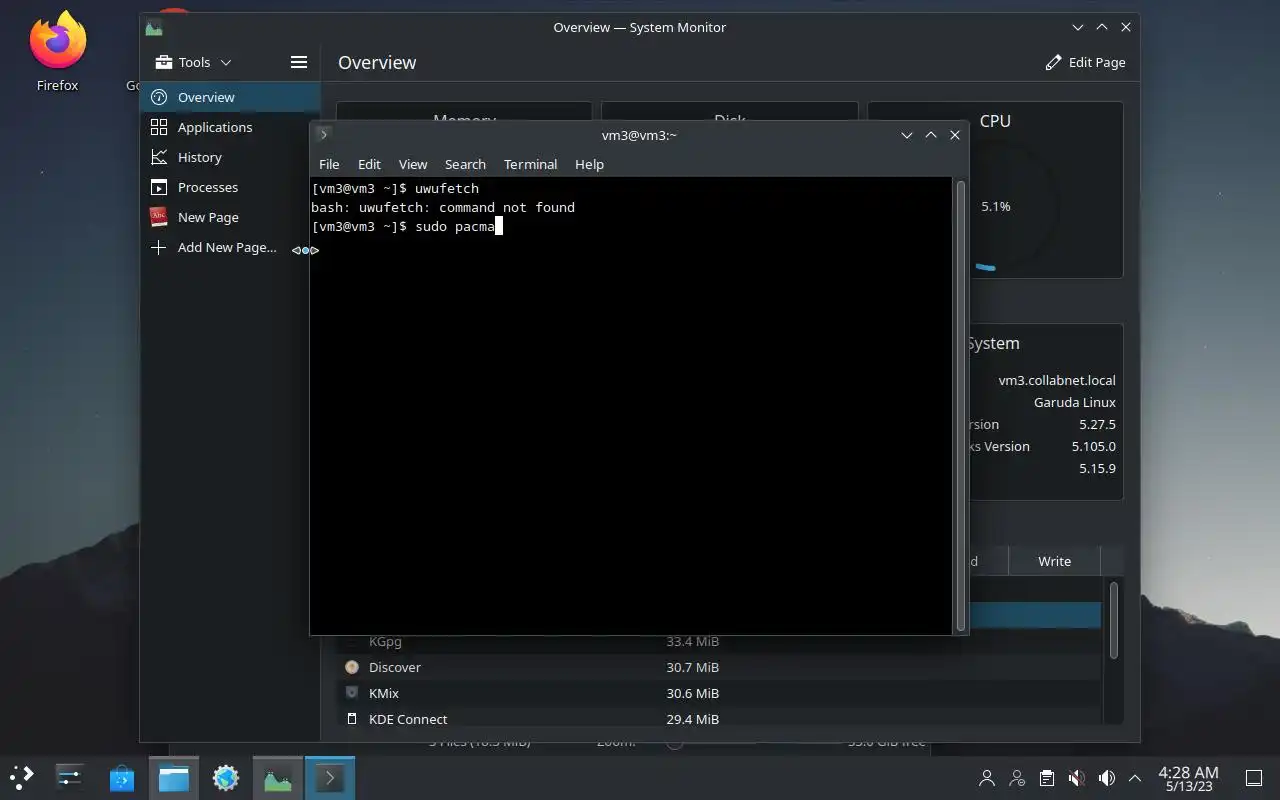Click the Write column header
The height and width of the screenshot is (800, 1280).
click(1054, 561)
